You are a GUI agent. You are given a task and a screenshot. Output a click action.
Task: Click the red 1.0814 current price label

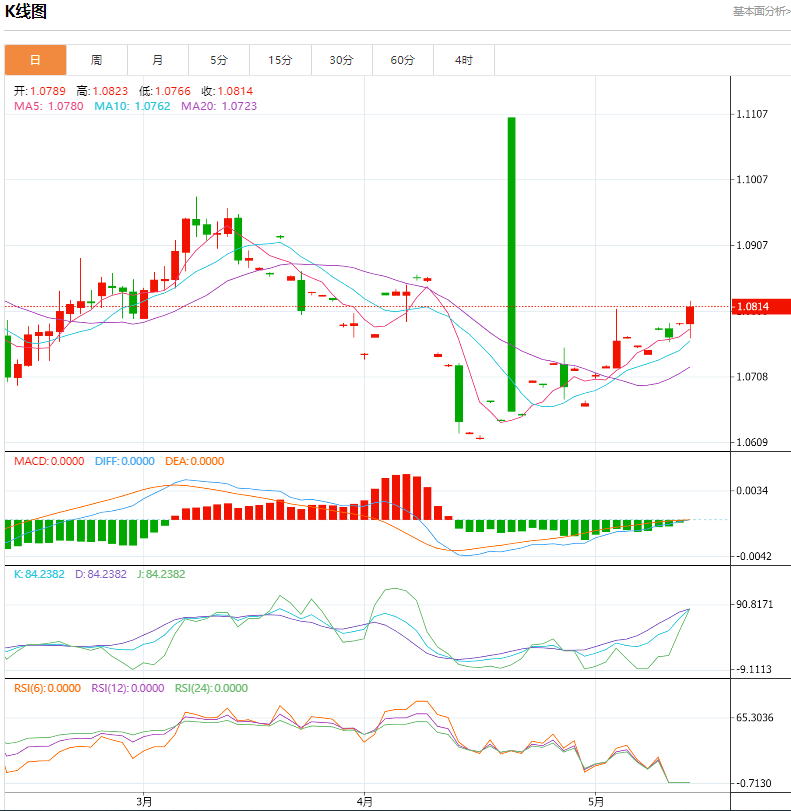click(760, 307)
